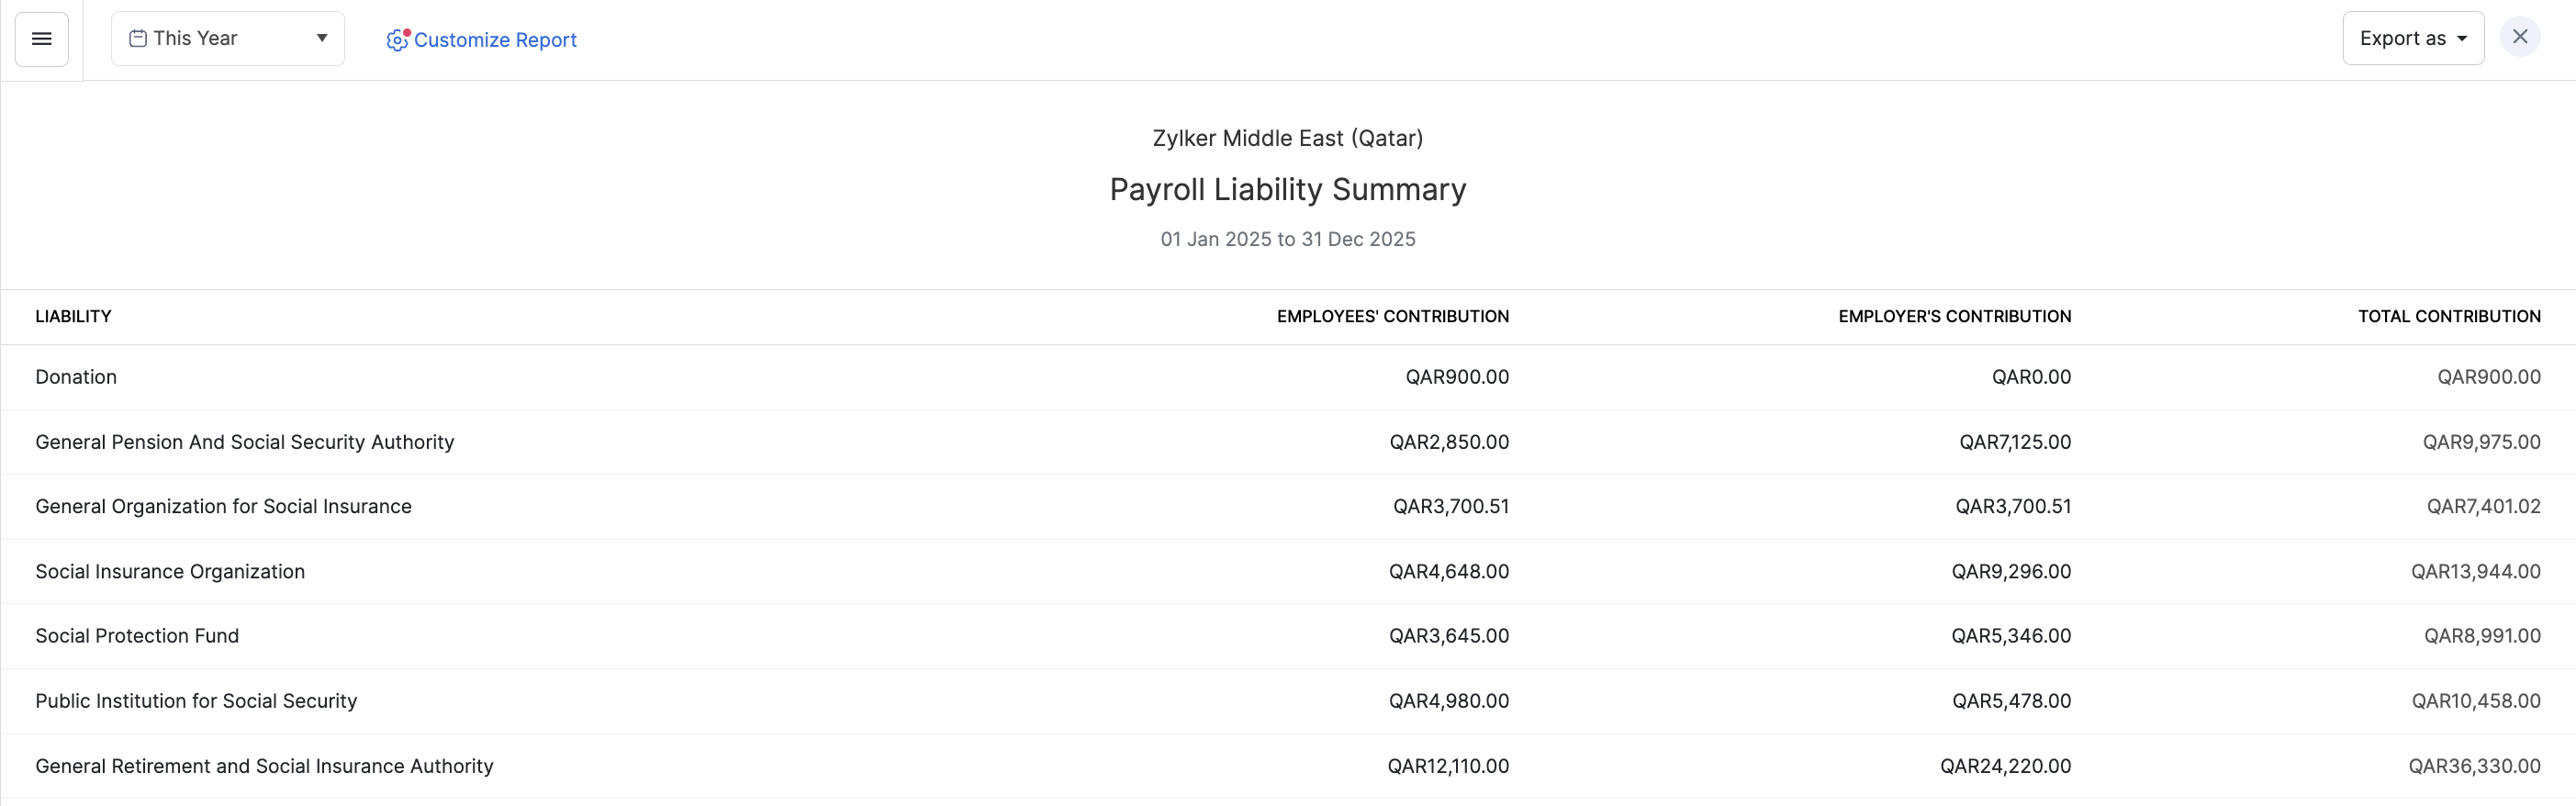Click the QAR900.00 Donation employees' contribution
This screenshot has height=806, width=2576.
point(1456,377)
